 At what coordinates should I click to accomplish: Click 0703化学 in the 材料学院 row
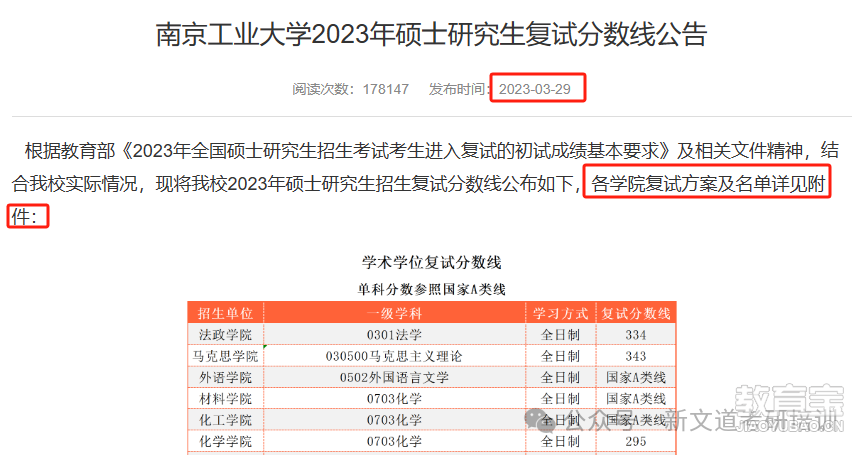click(394, 399)
